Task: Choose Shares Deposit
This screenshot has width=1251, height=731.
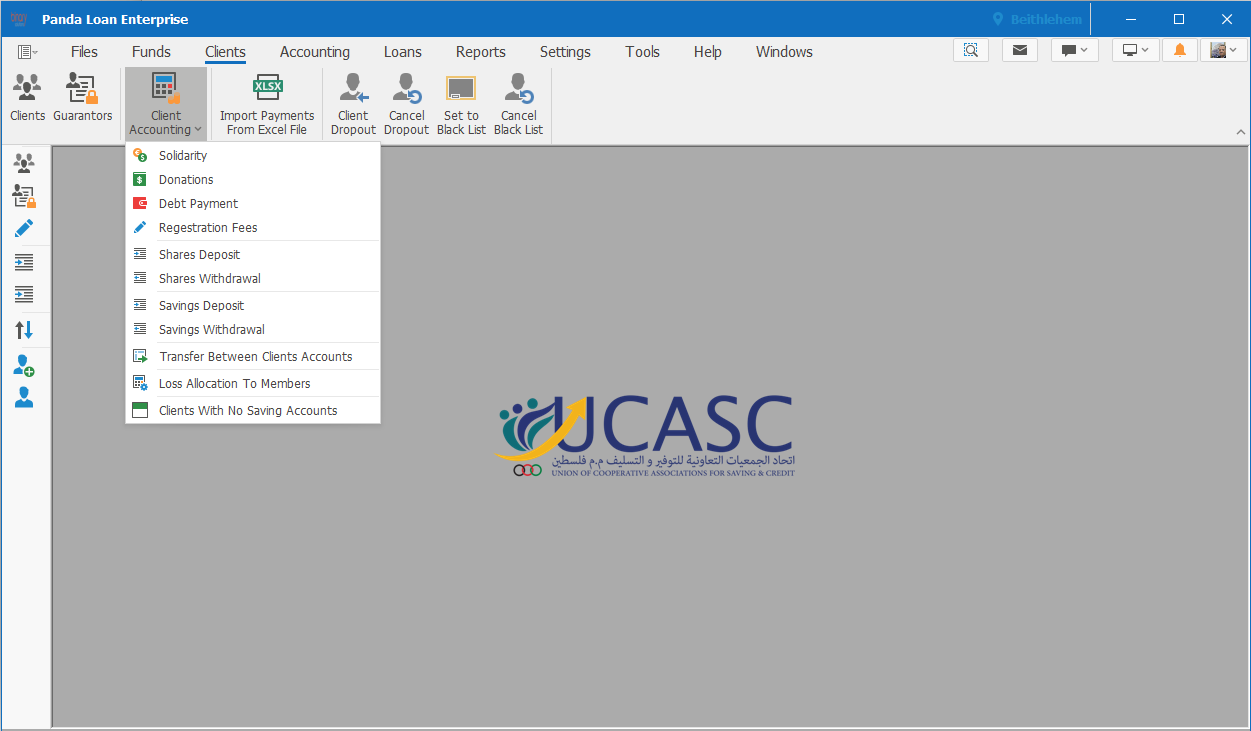Action: click(253, 254)
